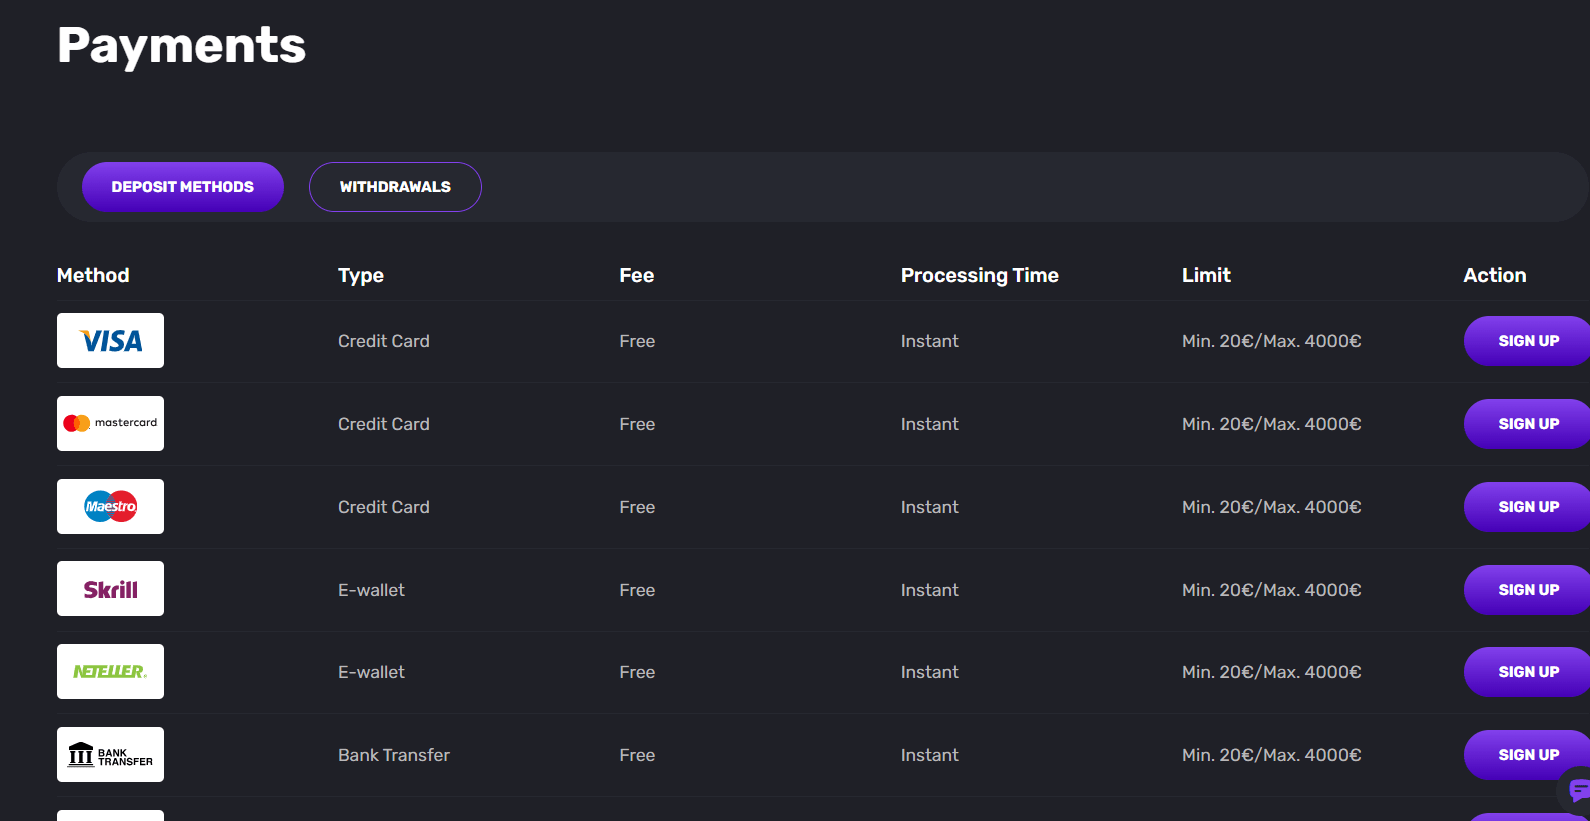This screenshot has height=821, width=1590.
Task: Click the Payments page heading
Action: (182, 46)
